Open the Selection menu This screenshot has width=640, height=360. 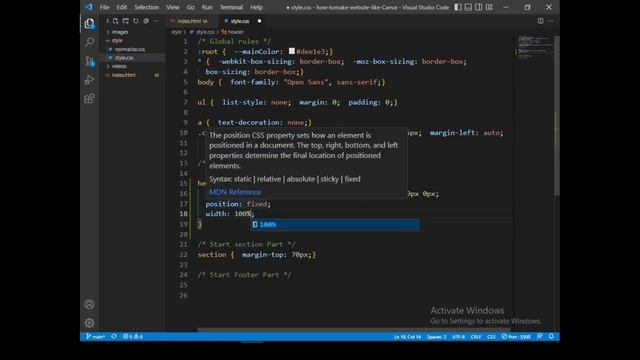click(x=147, y=7)
